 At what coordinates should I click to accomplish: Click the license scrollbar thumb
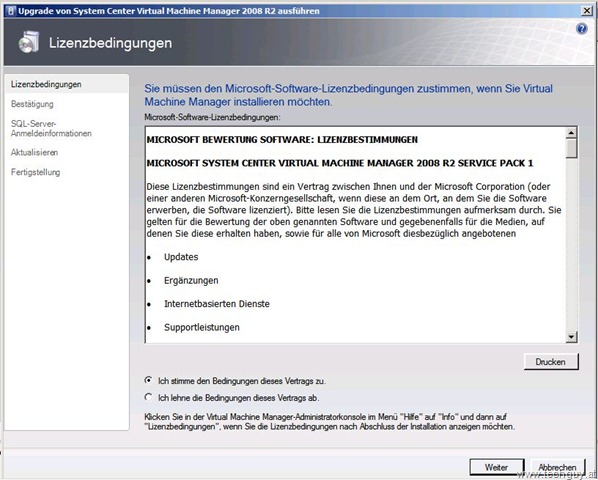(571, 148)
